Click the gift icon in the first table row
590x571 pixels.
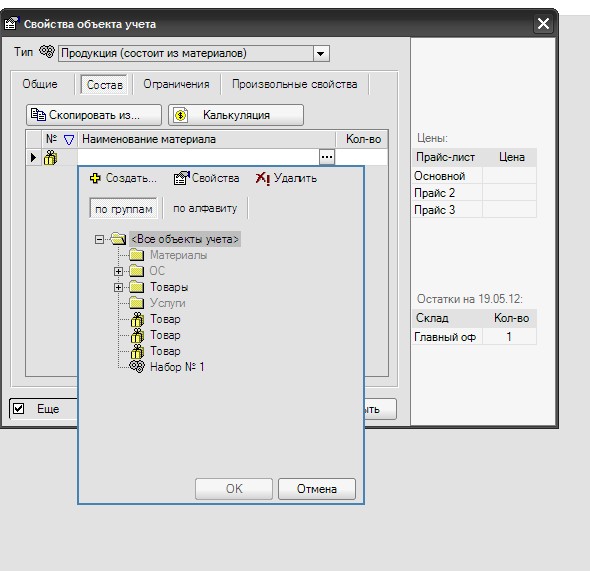tap(50, 158)
